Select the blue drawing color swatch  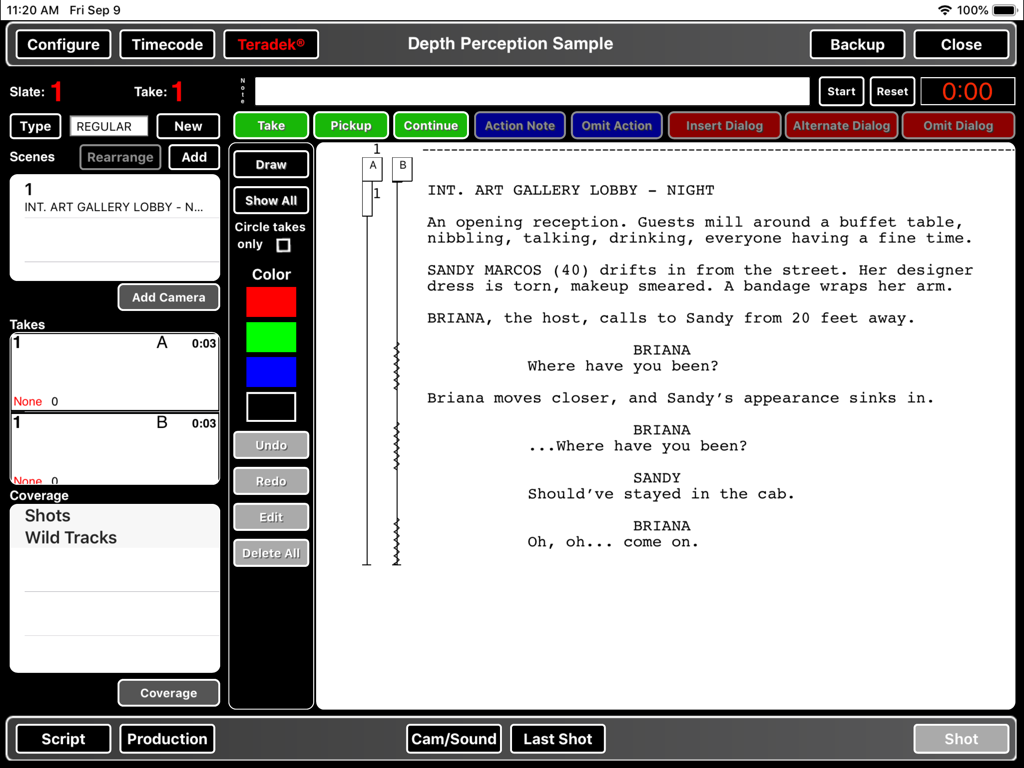[271, 373]
